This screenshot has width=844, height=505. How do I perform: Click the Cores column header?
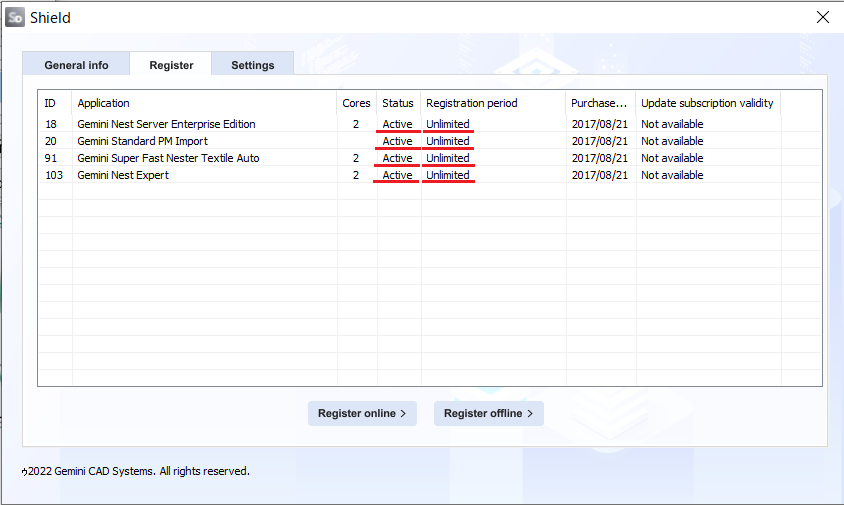356,103
